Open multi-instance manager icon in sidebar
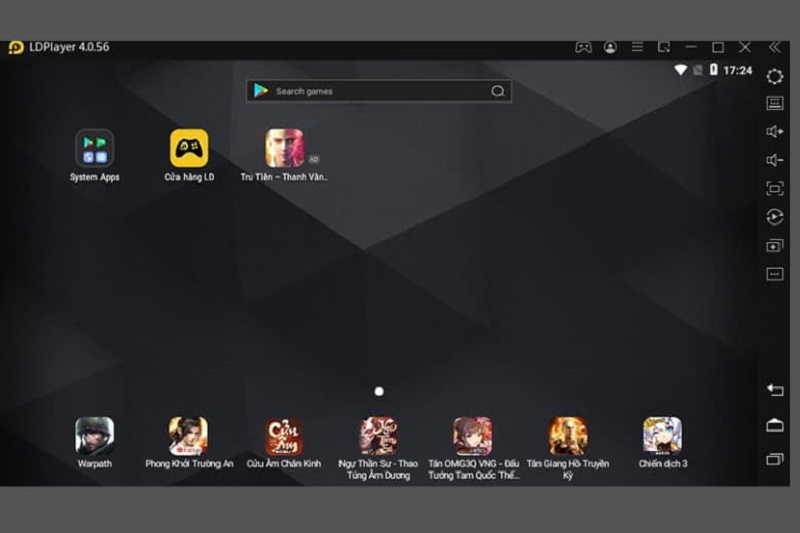Image resolution: width=800 pixels, height=533 pixels. [x=774, y=246]
